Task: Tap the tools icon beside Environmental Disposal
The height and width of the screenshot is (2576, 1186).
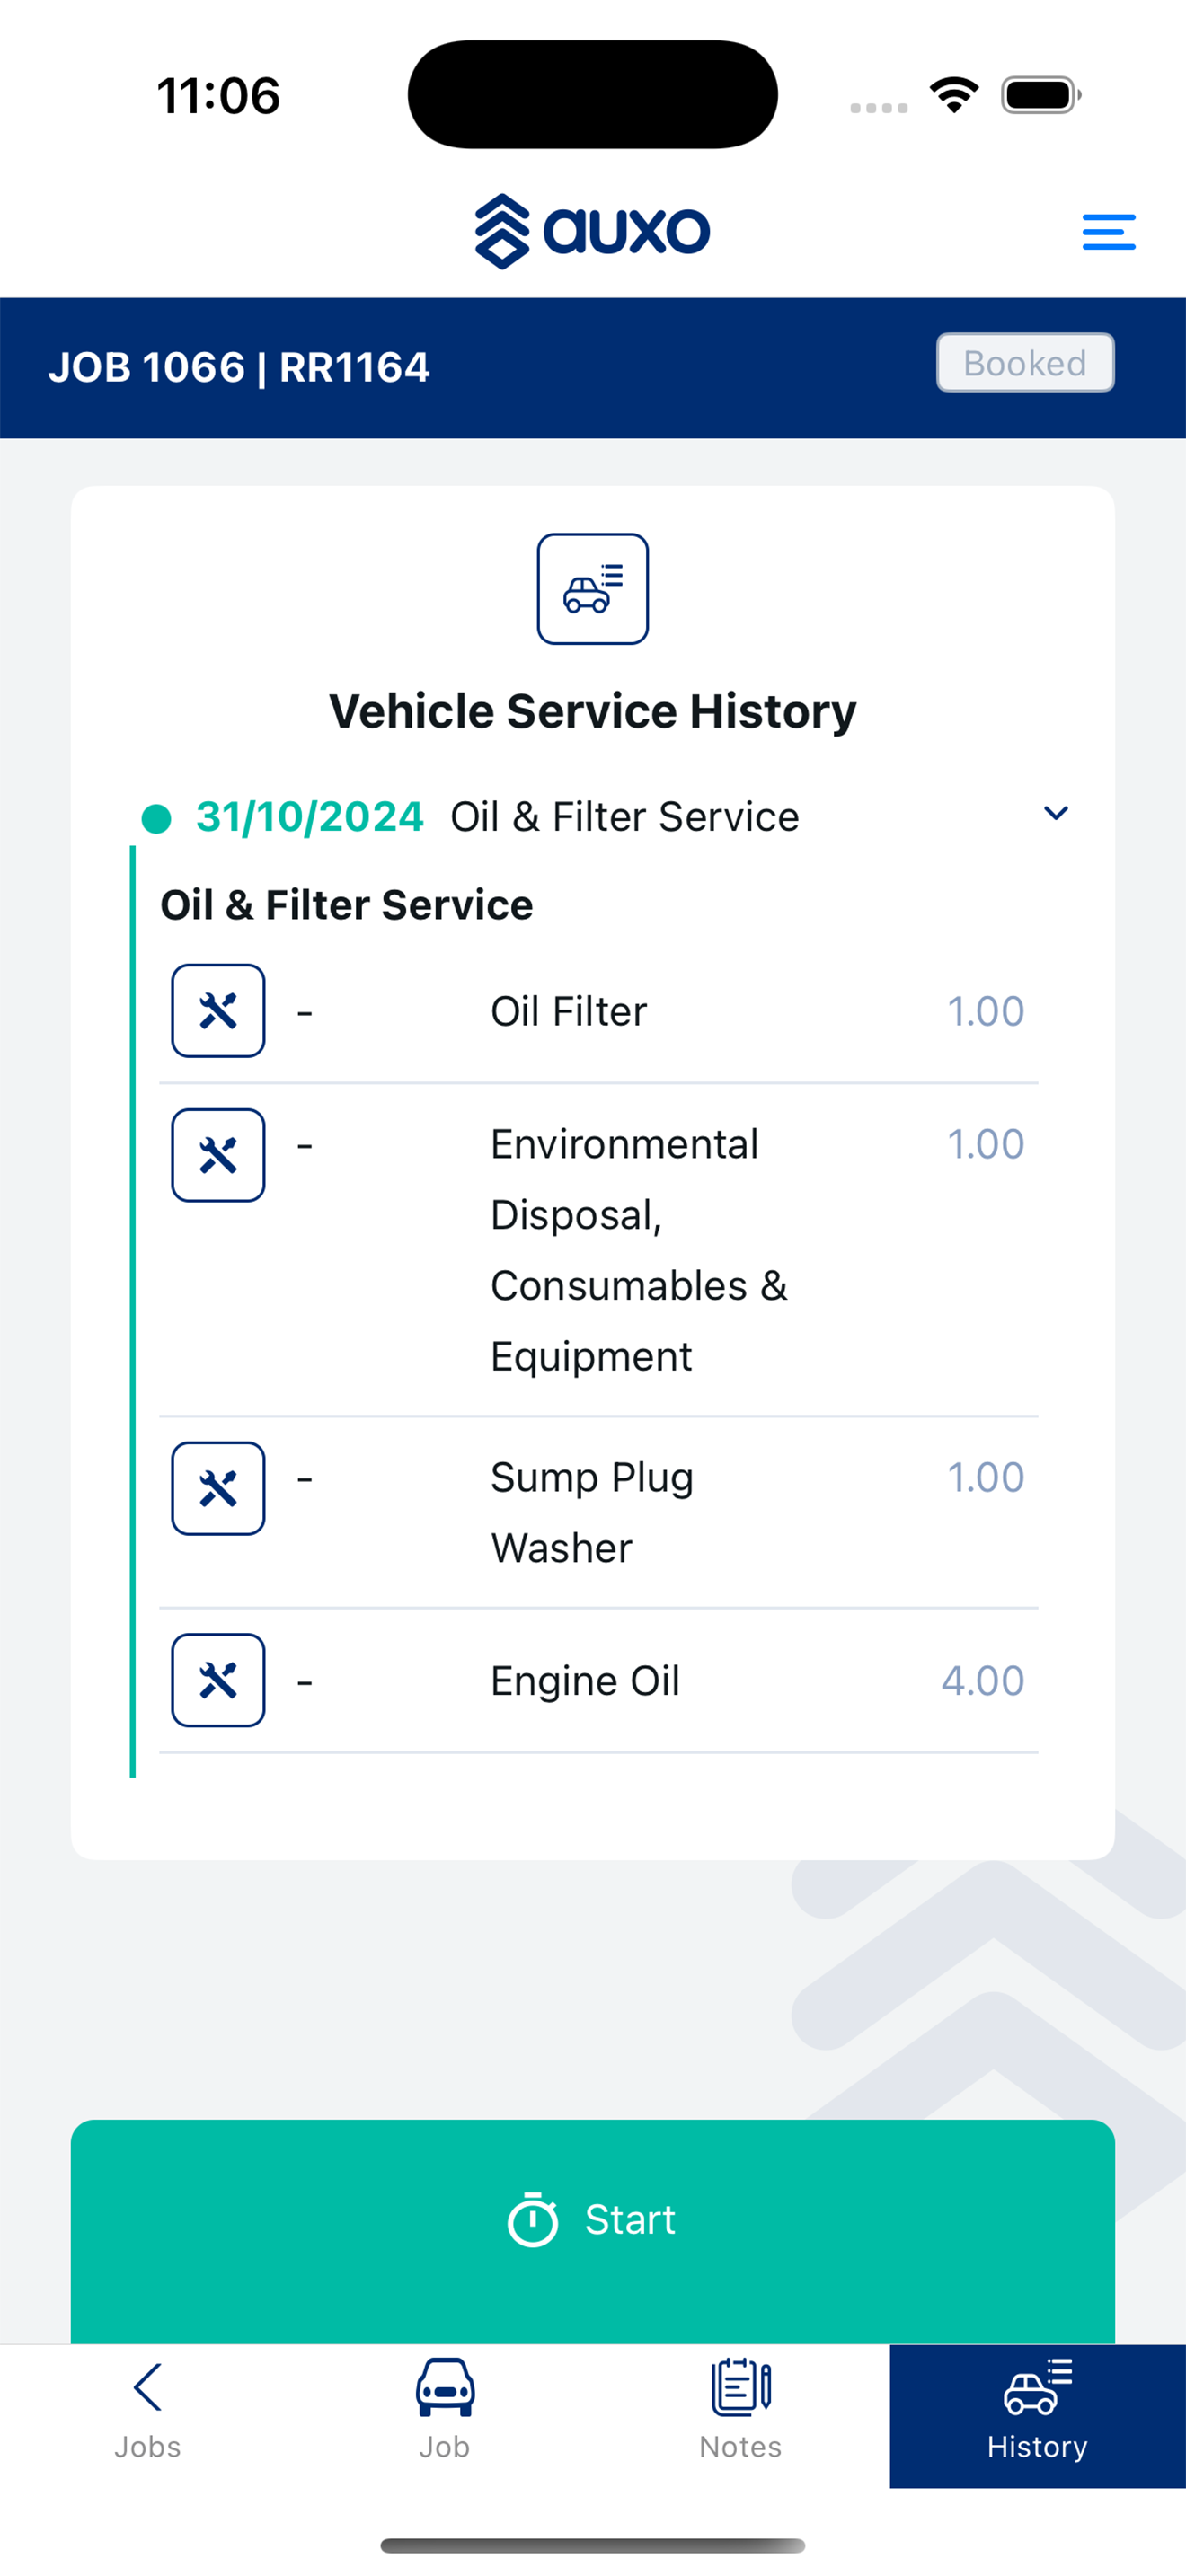Action: click(218, 1155)
